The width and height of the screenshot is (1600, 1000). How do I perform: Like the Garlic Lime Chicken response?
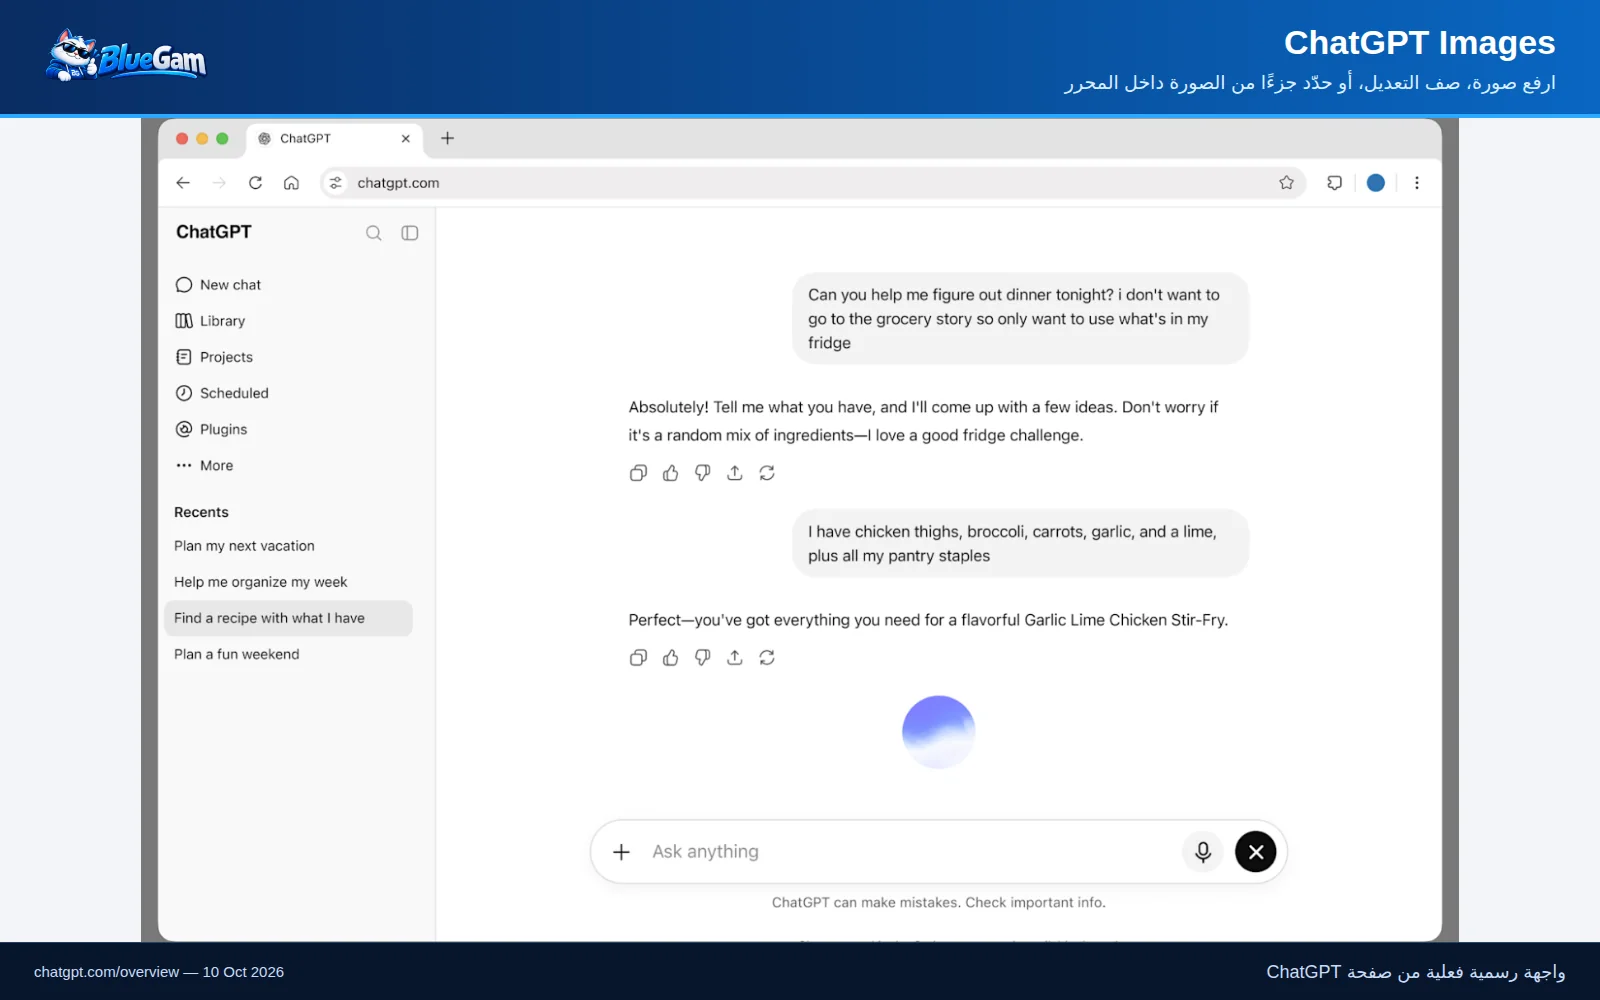pos(670,657)
